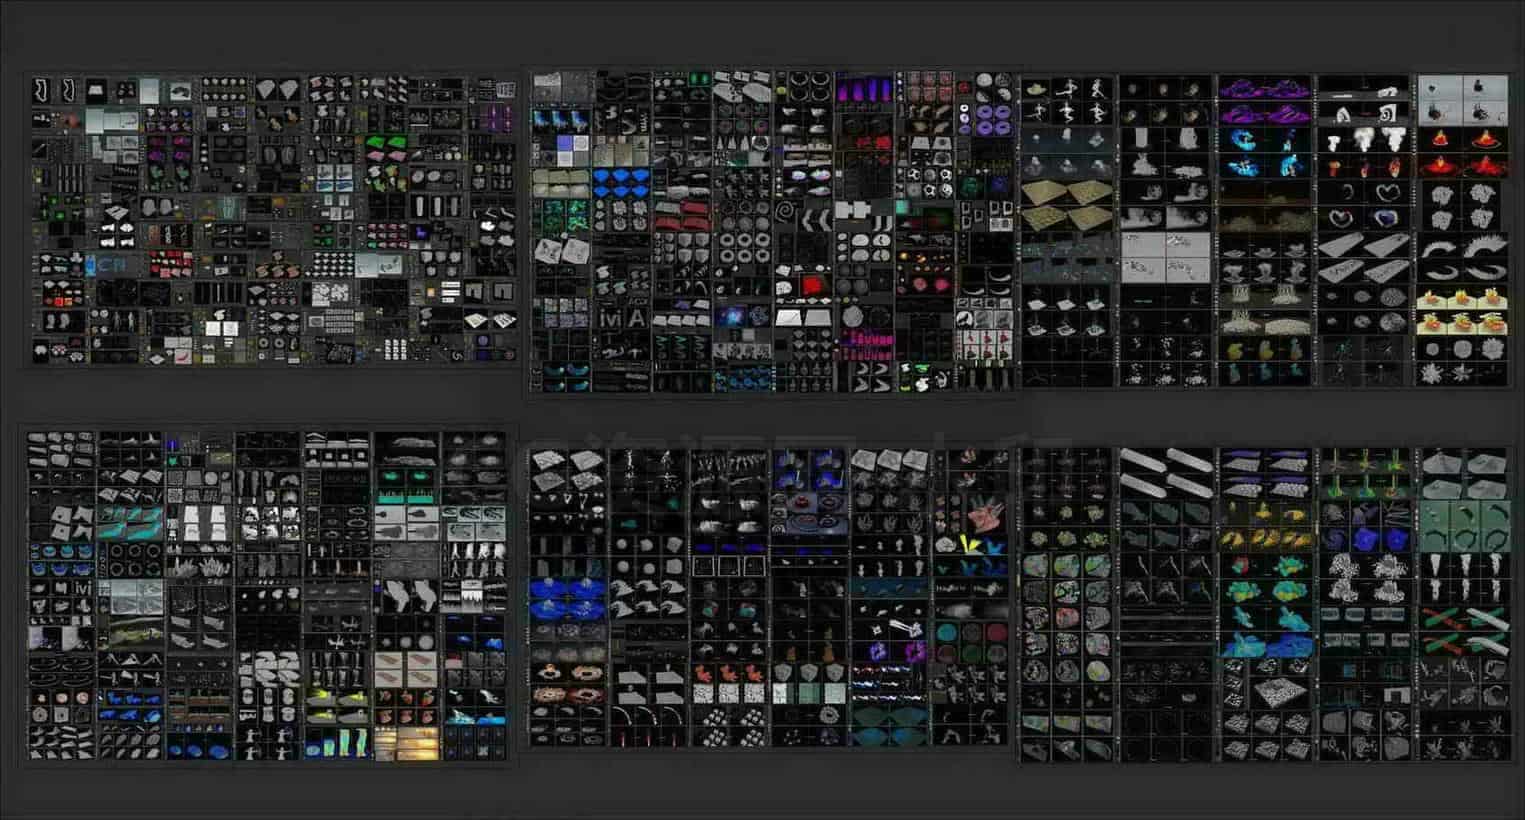Select the rainbow heatmap columns thumbnail

(338, 743)
